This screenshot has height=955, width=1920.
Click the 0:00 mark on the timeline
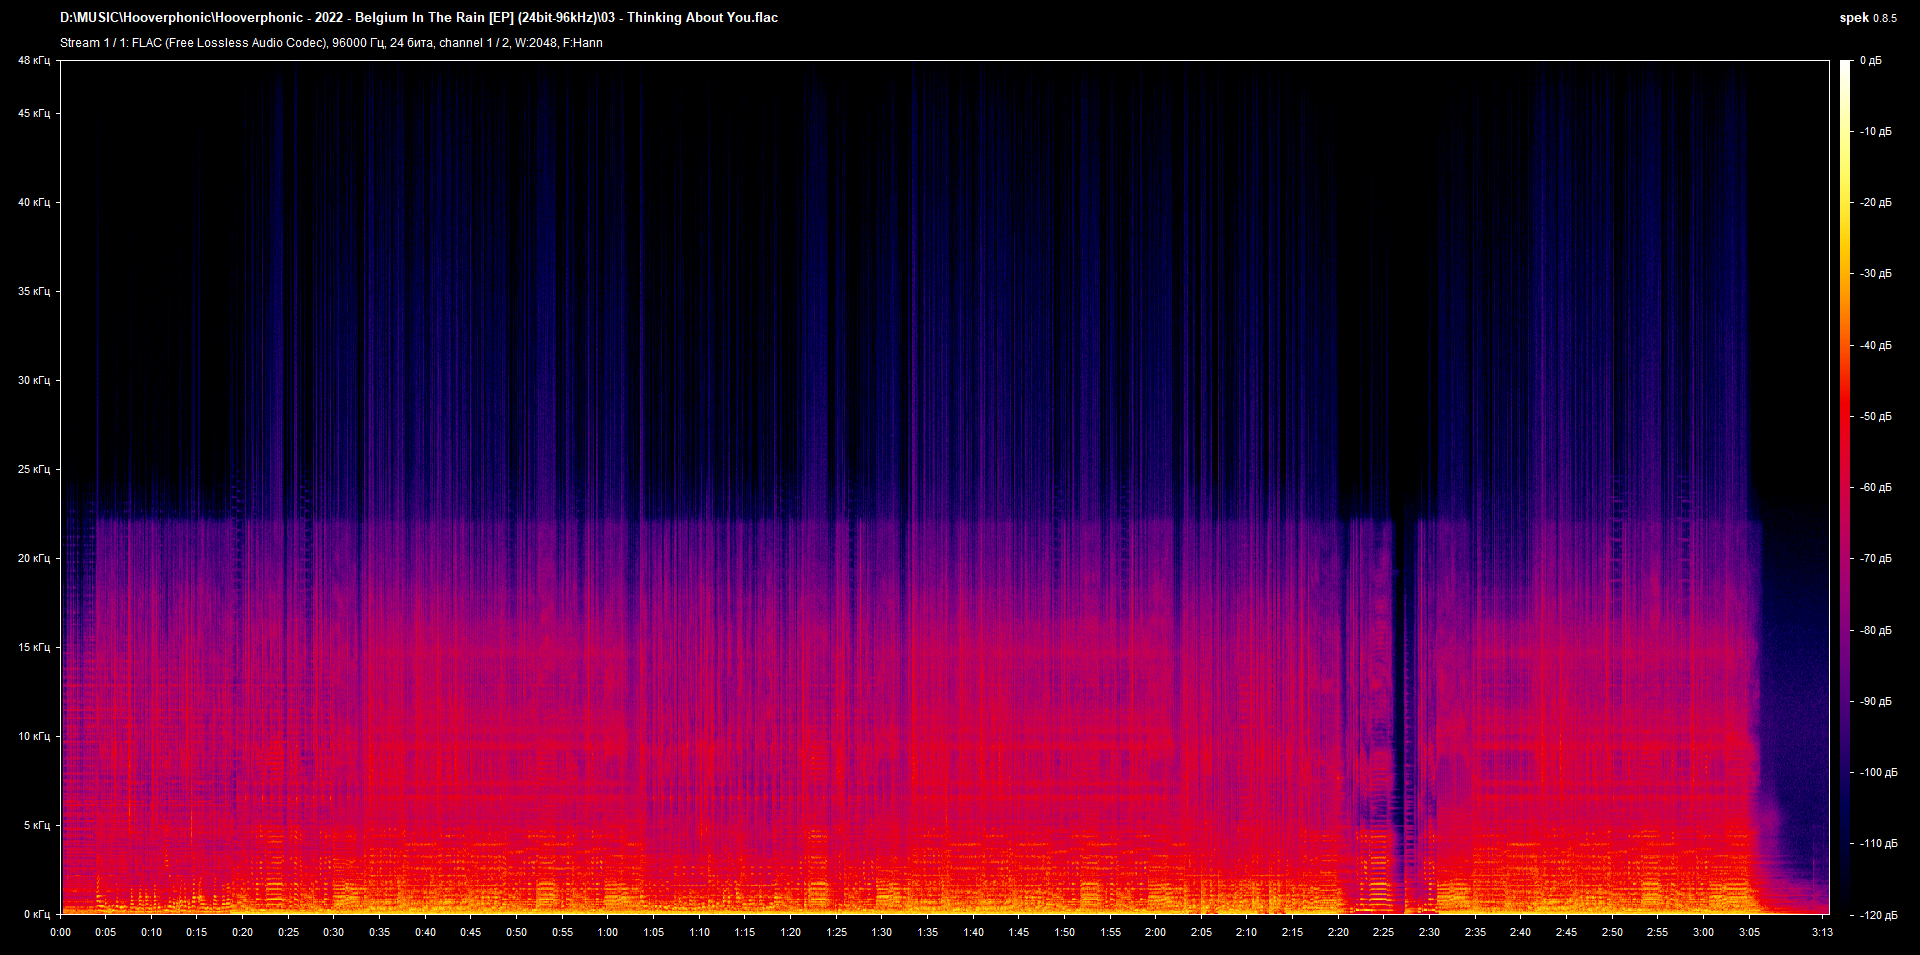click(61, 931)
